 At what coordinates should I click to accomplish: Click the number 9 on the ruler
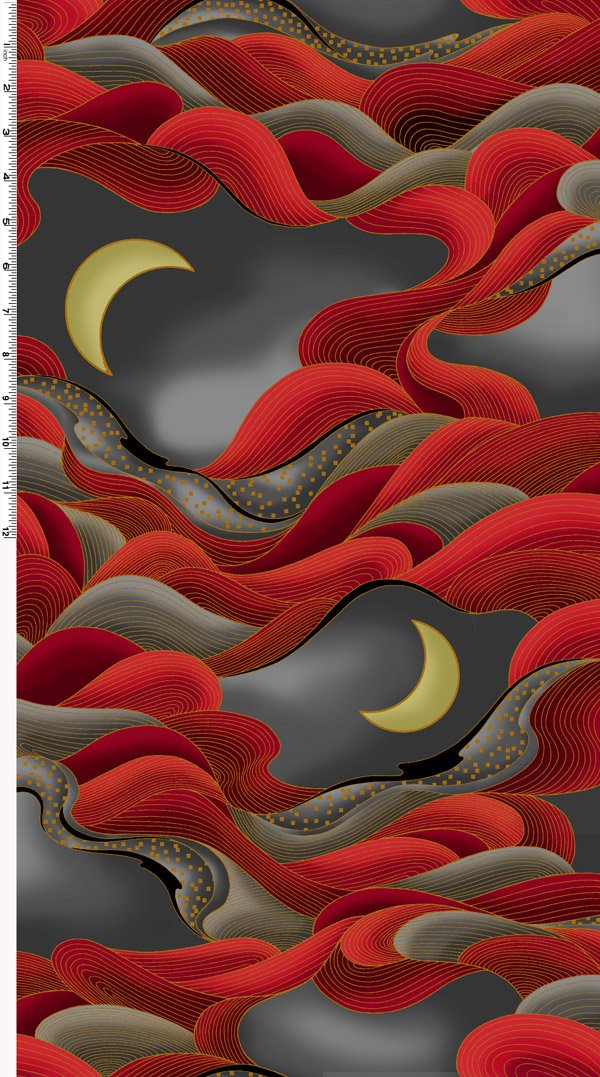(7, 398)
